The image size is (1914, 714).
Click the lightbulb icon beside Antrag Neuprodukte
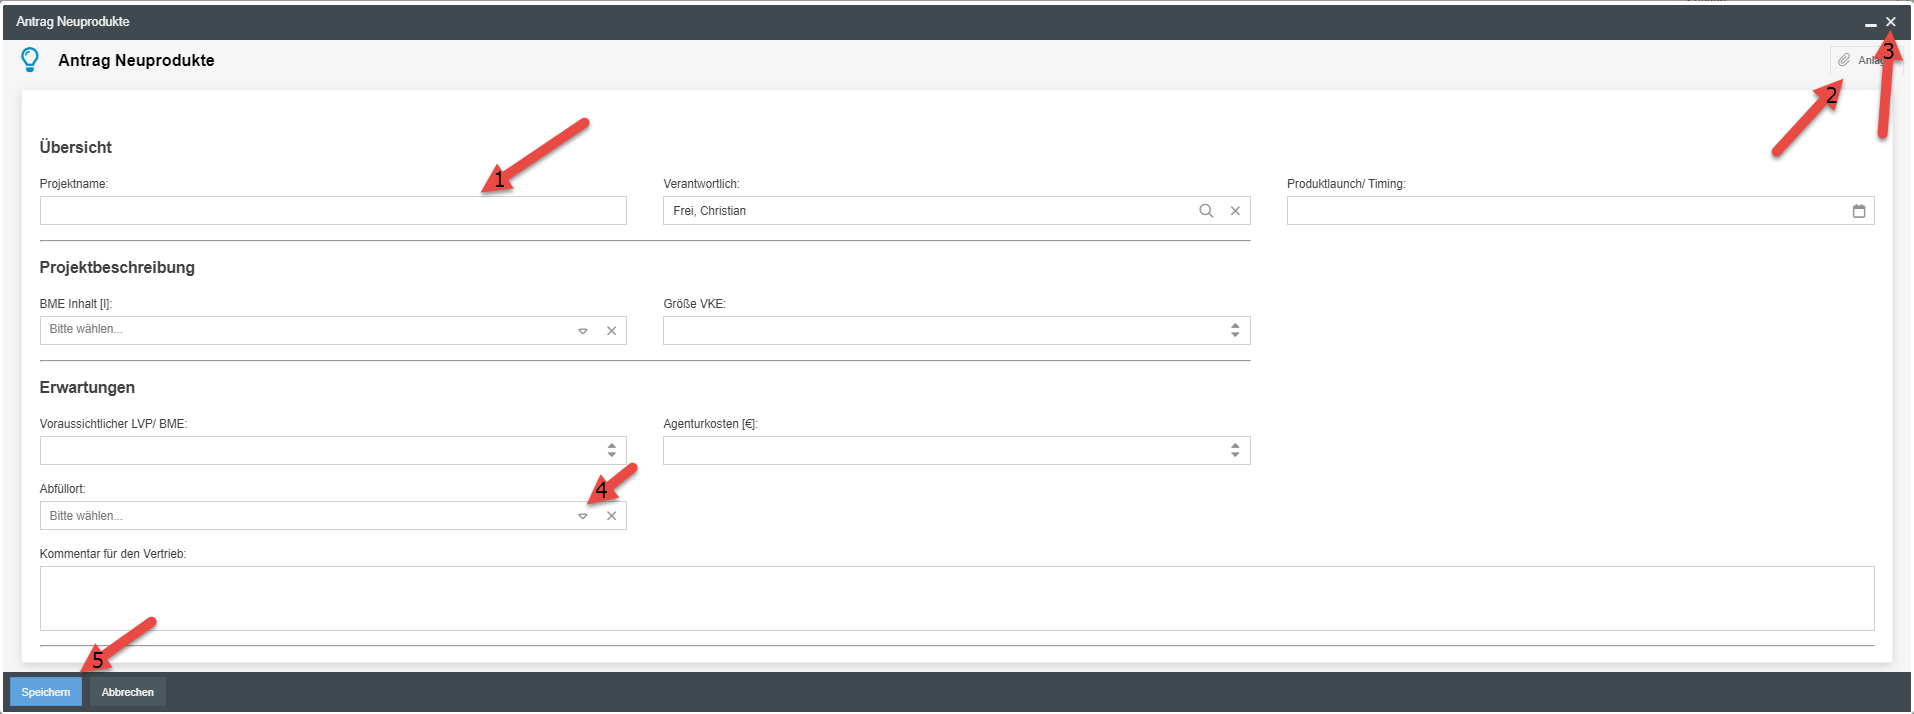(30, 60)
